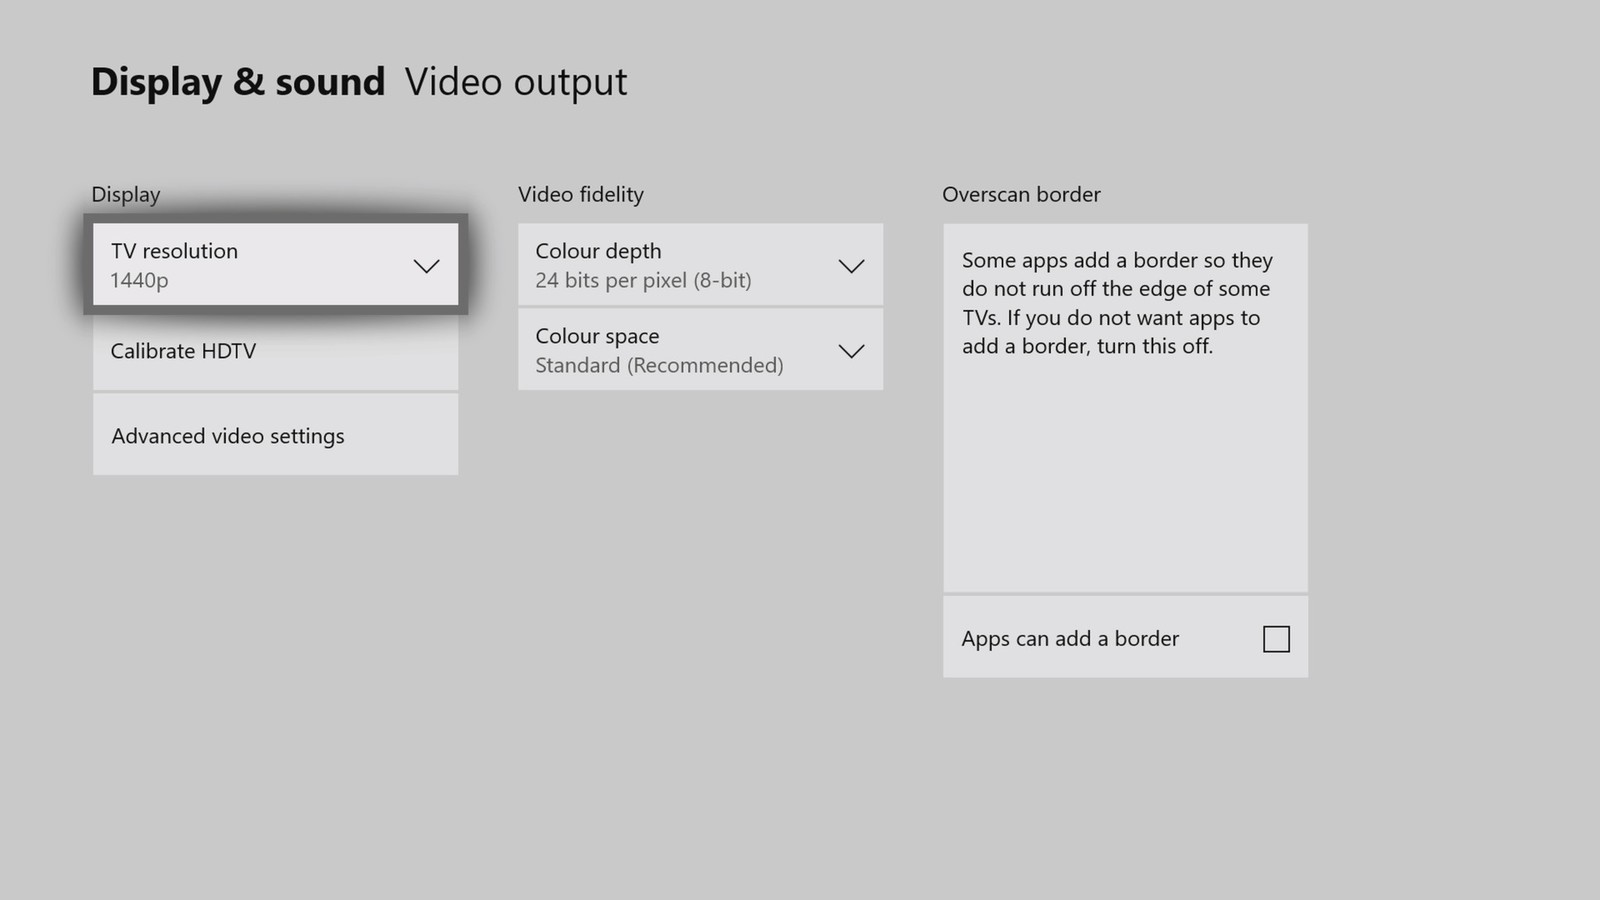Screen dimensions: 1600x900
Task: Click the 'Colour space' title text
Action: click(597, 336)
